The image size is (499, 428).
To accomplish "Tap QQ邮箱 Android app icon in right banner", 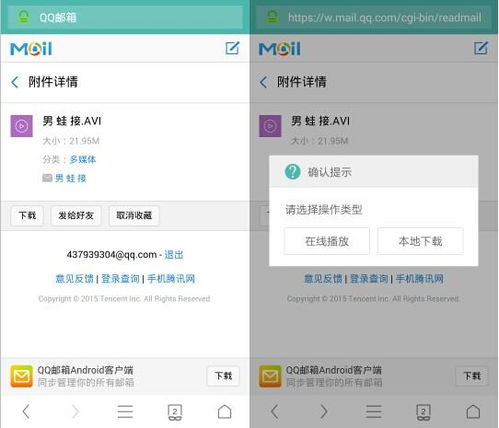I will point(270,376).
